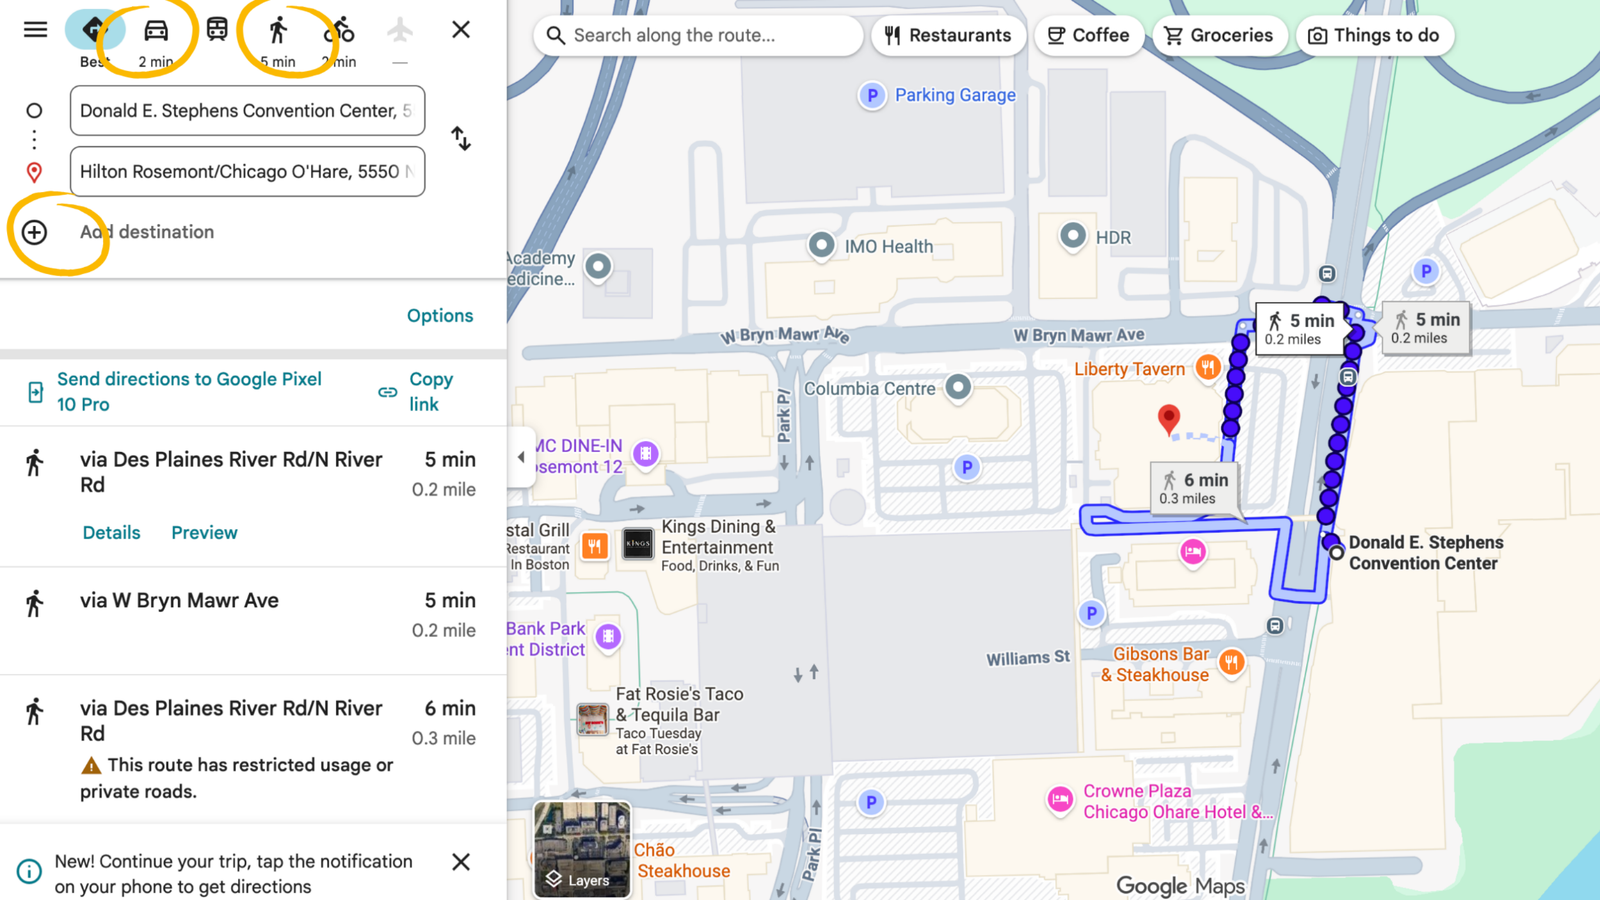
Task: Select driving travel mode
Action: point(156,31)
